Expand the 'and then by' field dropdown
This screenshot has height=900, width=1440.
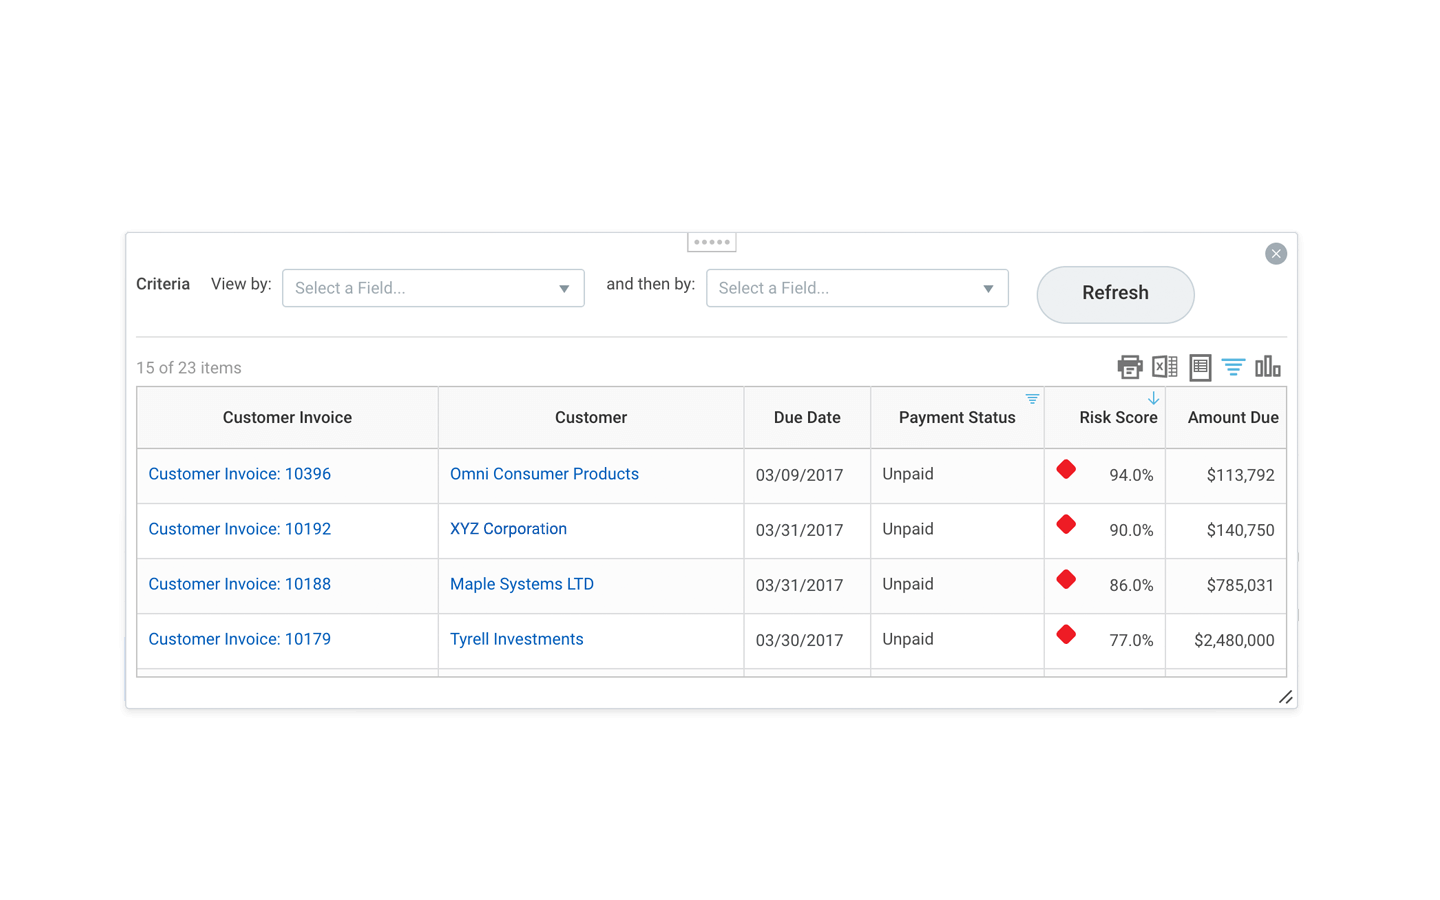coord(857,288)
